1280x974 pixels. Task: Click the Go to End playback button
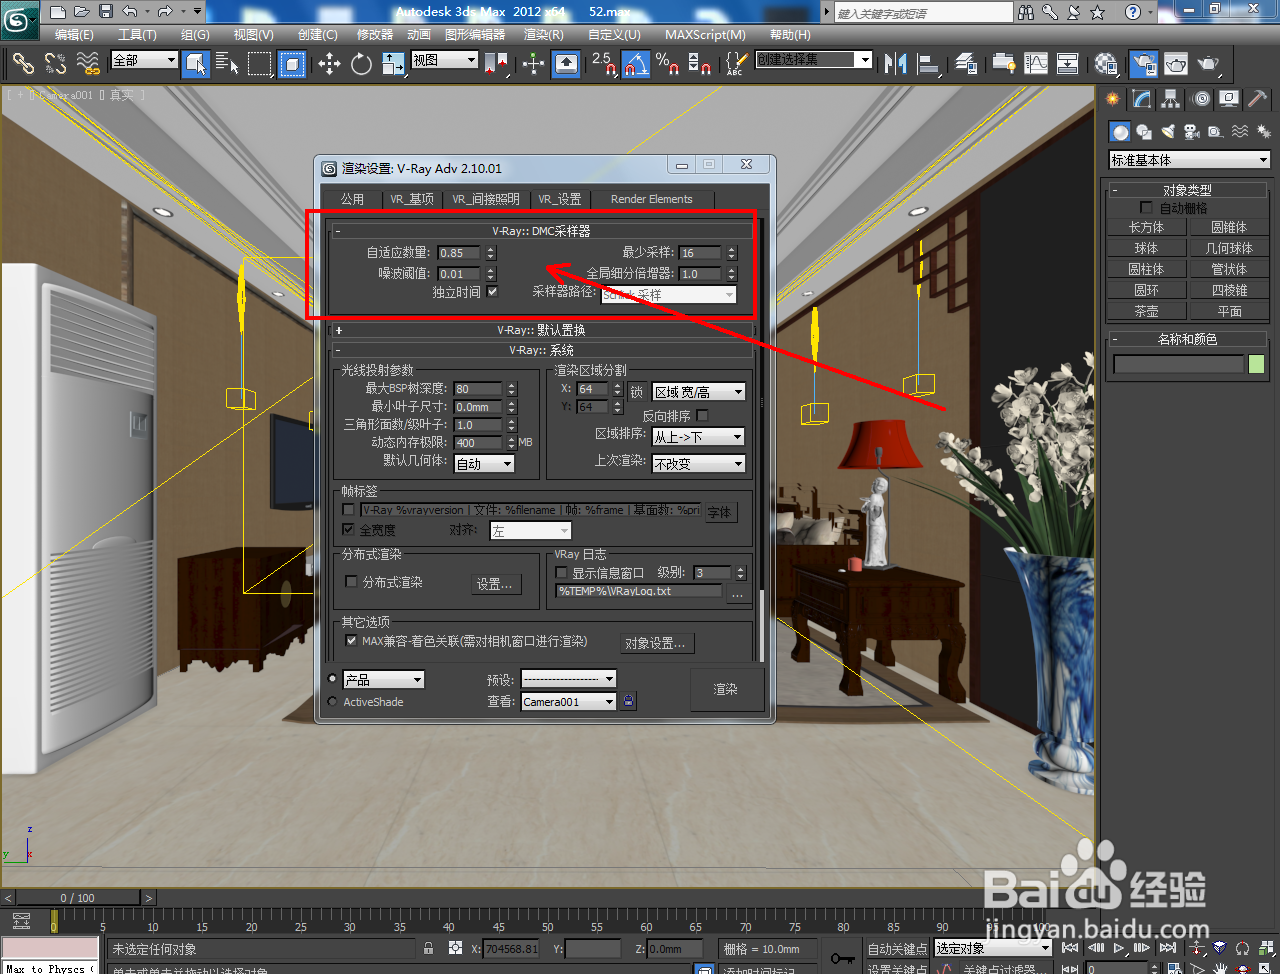pos(1167,948)
